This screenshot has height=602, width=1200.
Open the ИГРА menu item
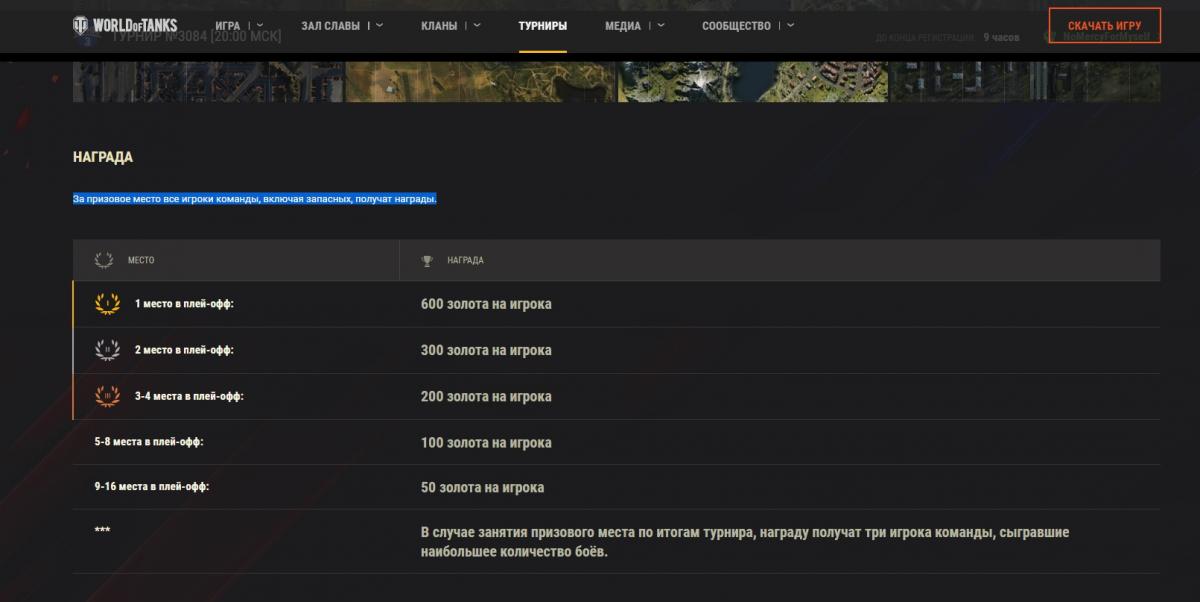coord(228,26)
